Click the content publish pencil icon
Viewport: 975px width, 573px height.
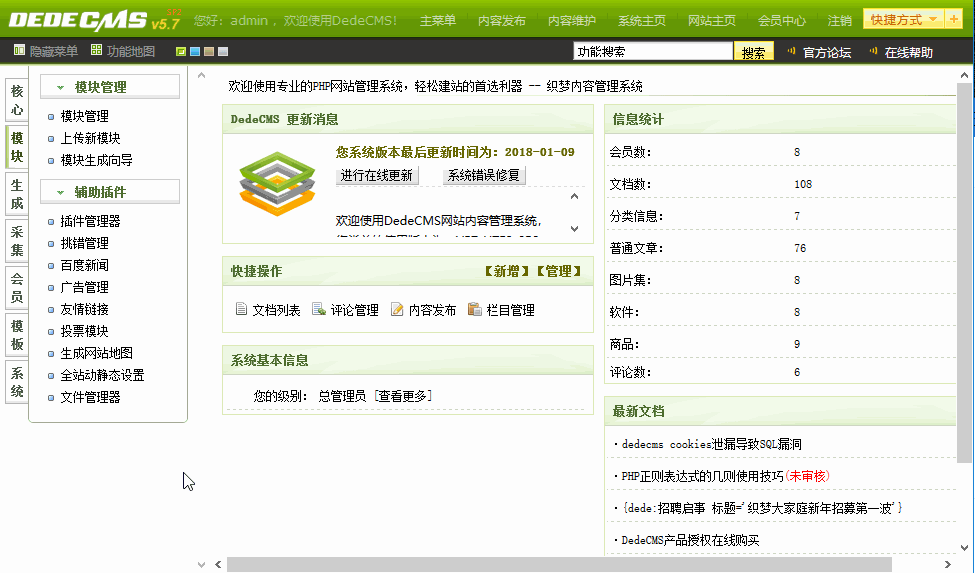(x=397, y=309)
